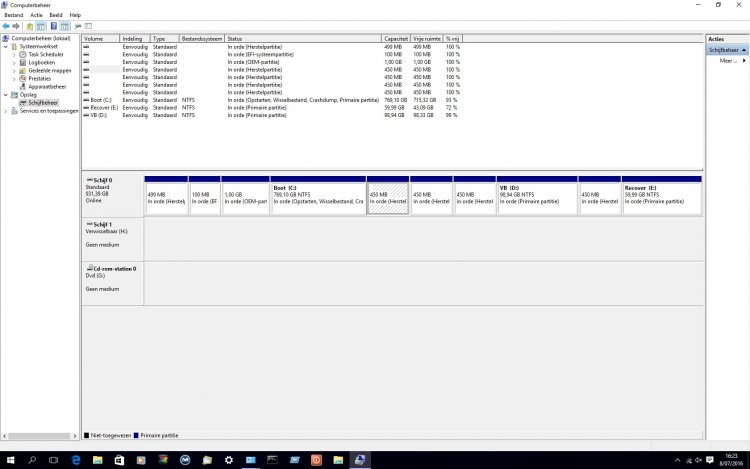This screenshot has width=750, height=469.
Task: Expand Services en toepassingen node
Action: point(6,111)
